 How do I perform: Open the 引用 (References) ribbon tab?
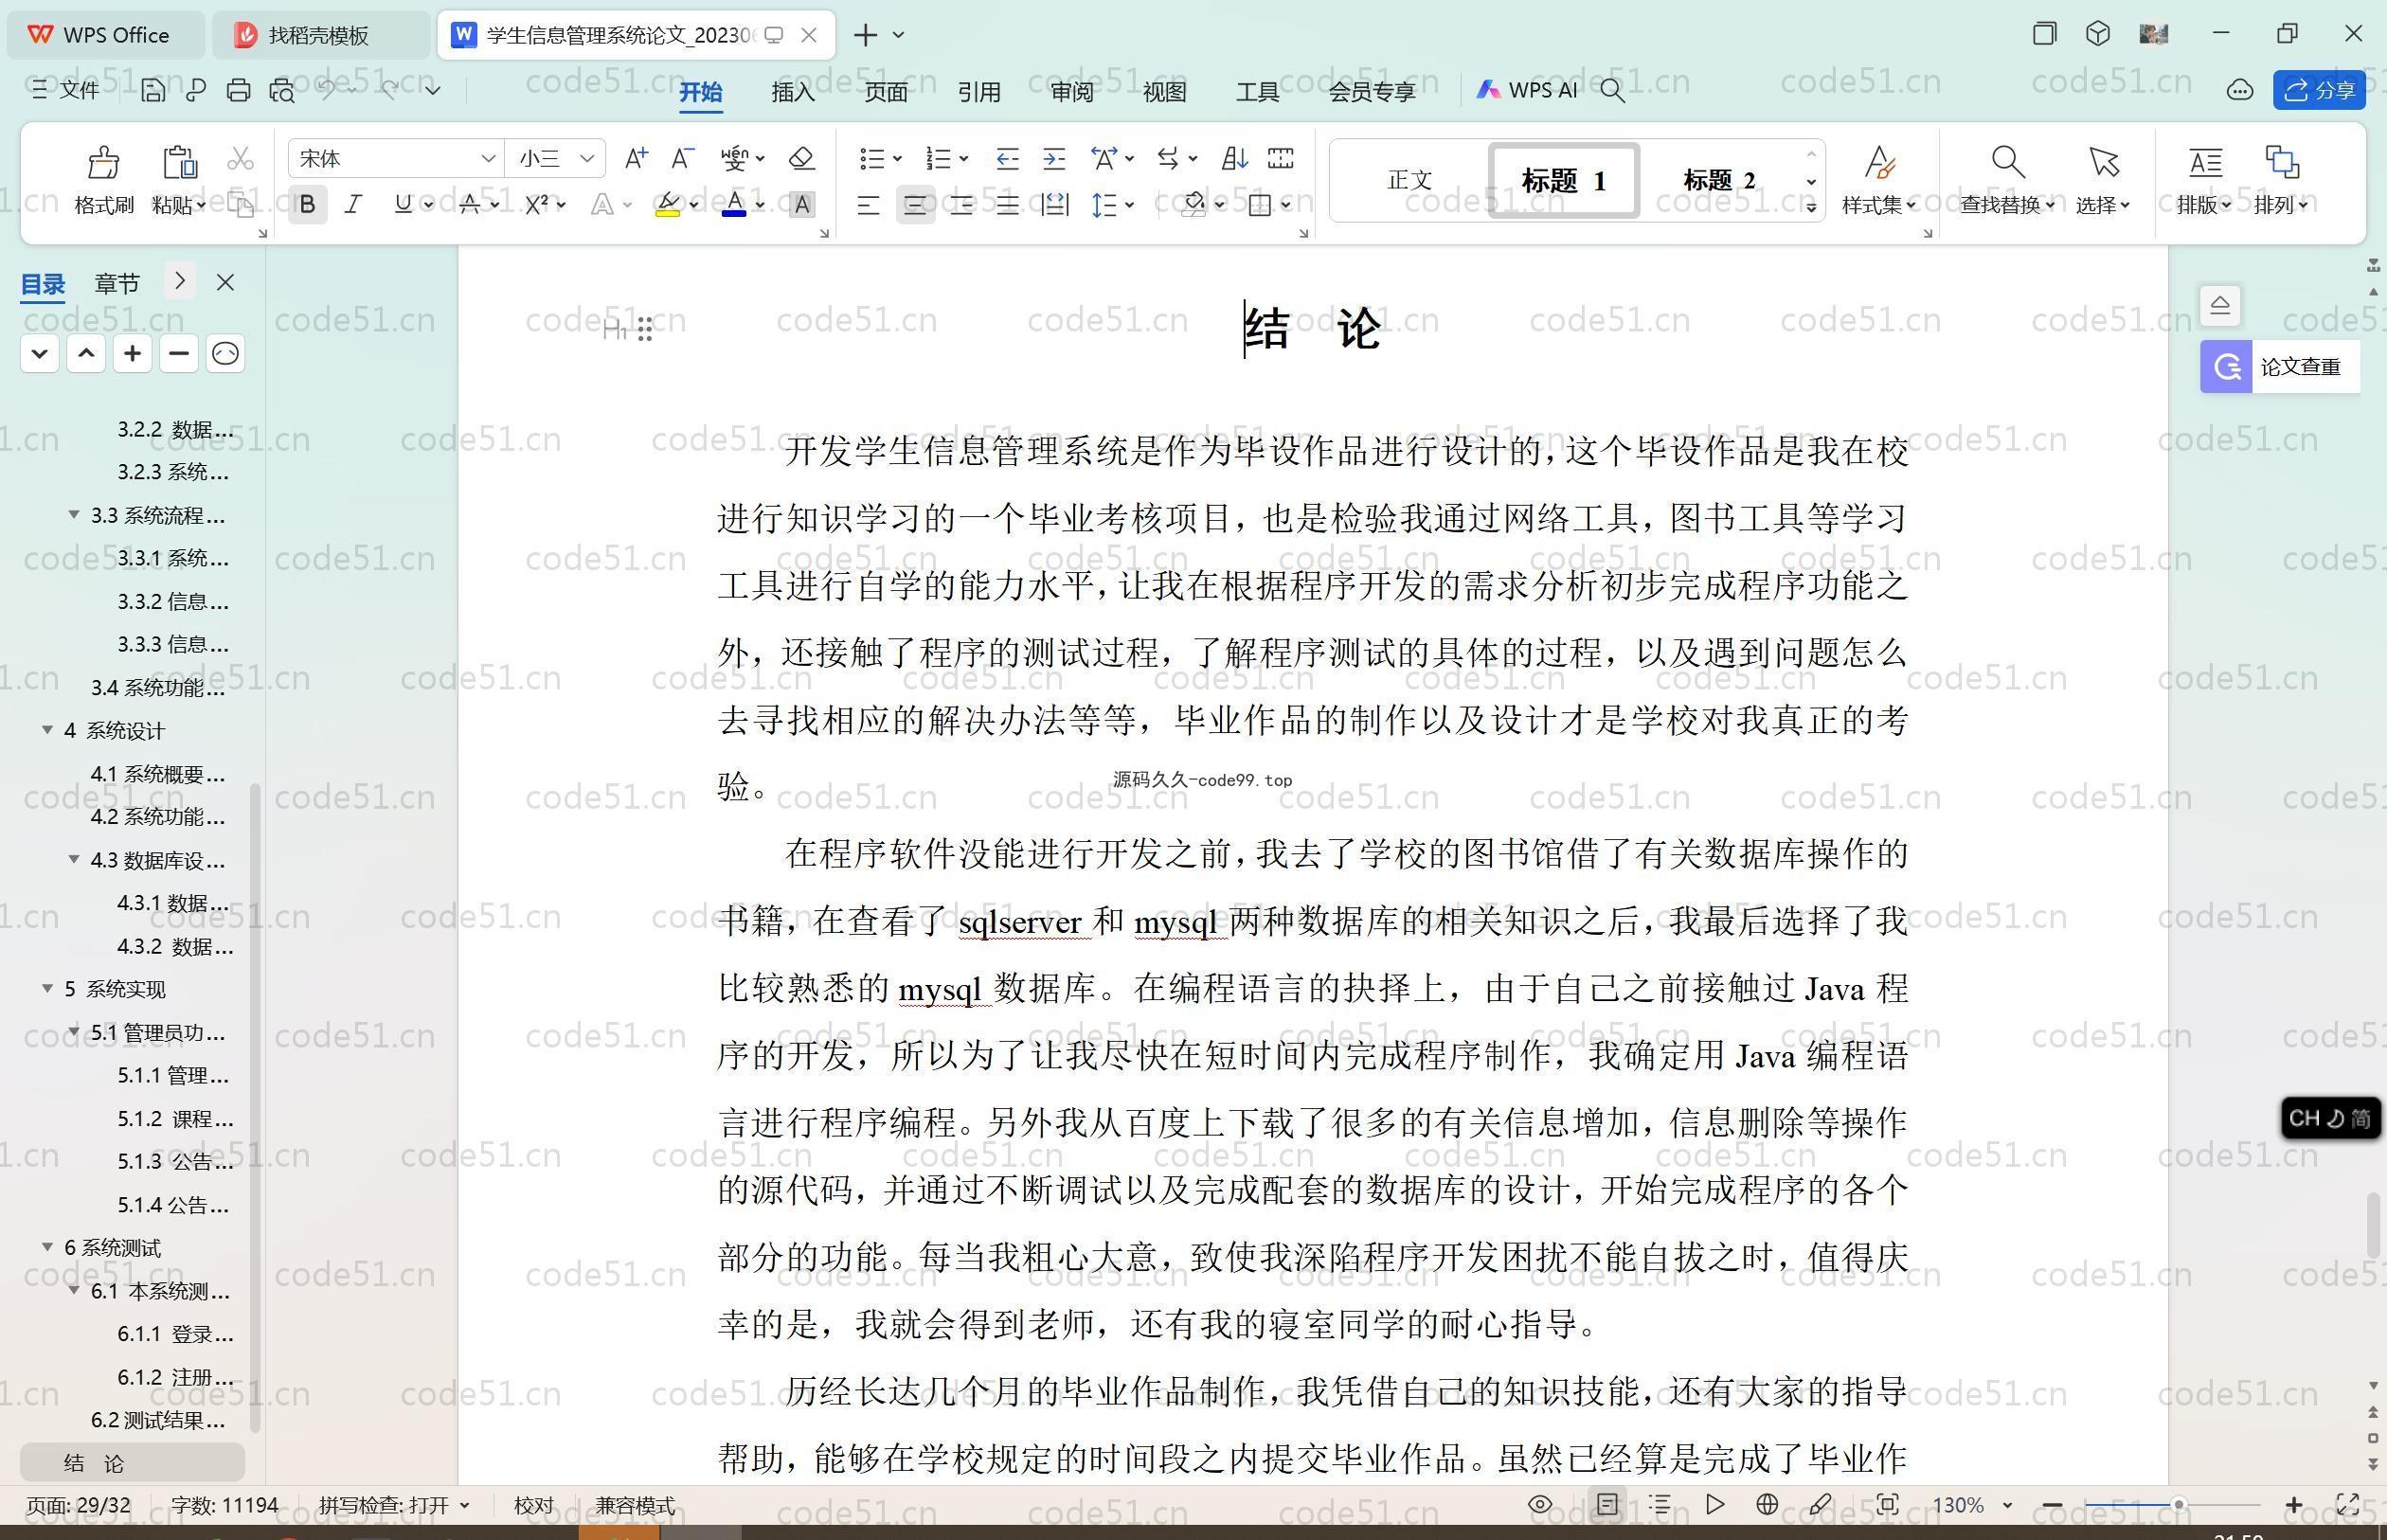(979, 91)
